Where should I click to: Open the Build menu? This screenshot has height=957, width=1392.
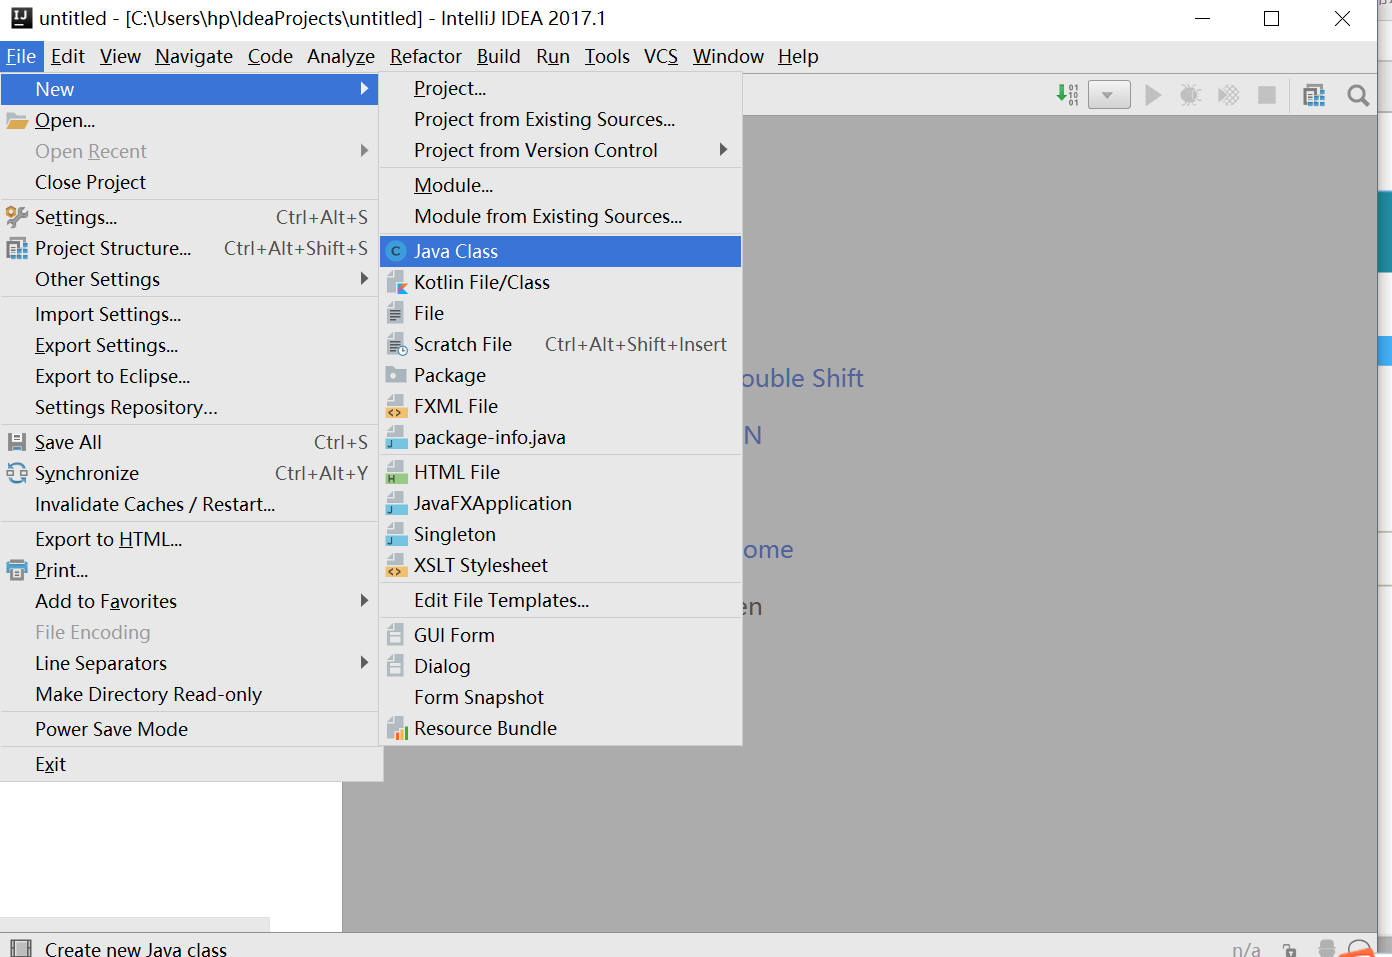[498, 56]
